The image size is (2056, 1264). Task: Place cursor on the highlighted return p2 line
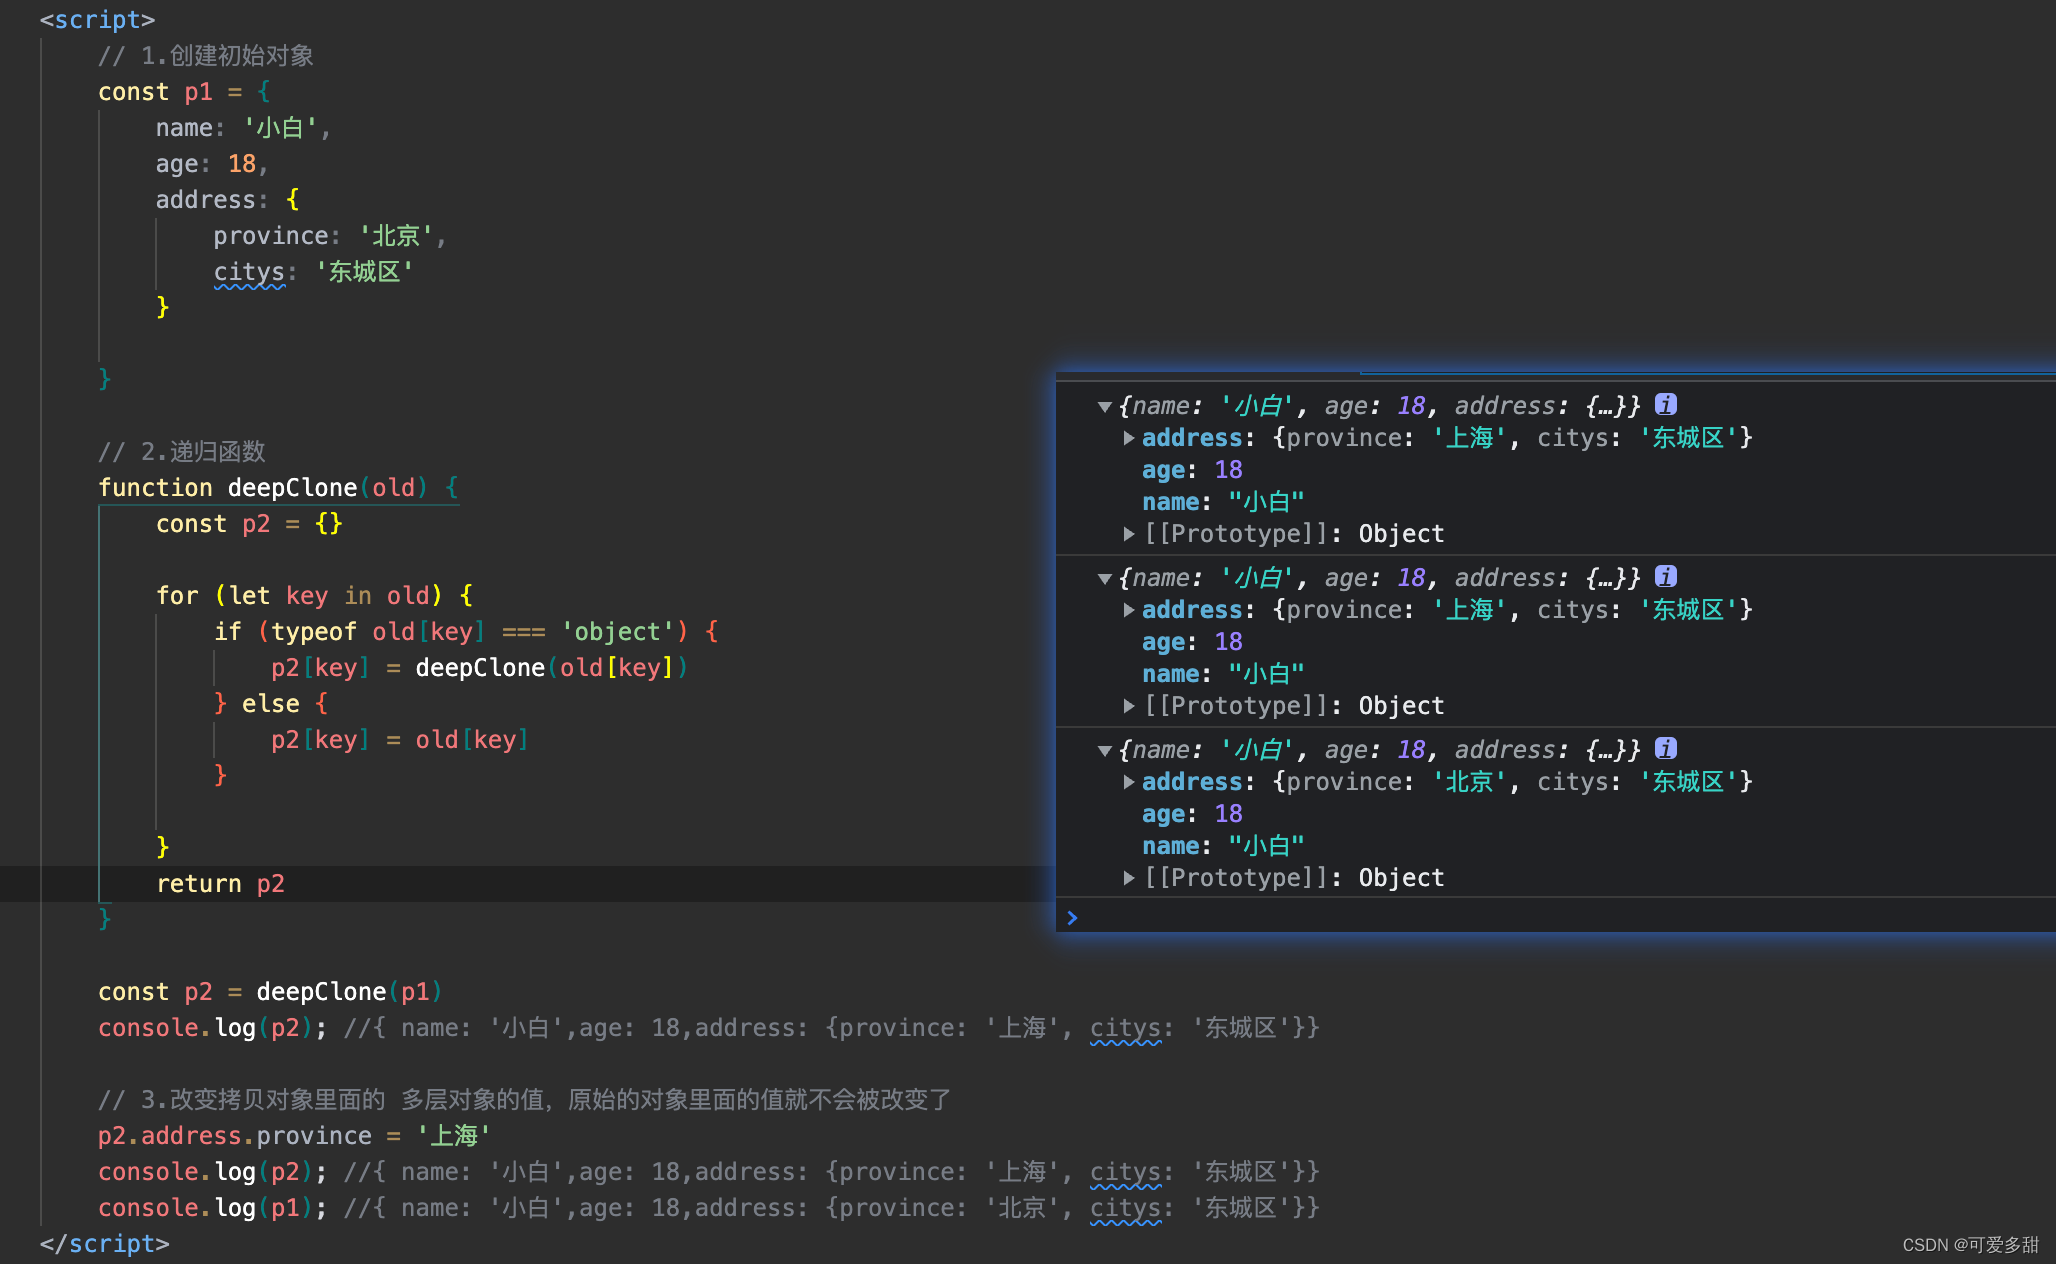[x=221, y=883]
